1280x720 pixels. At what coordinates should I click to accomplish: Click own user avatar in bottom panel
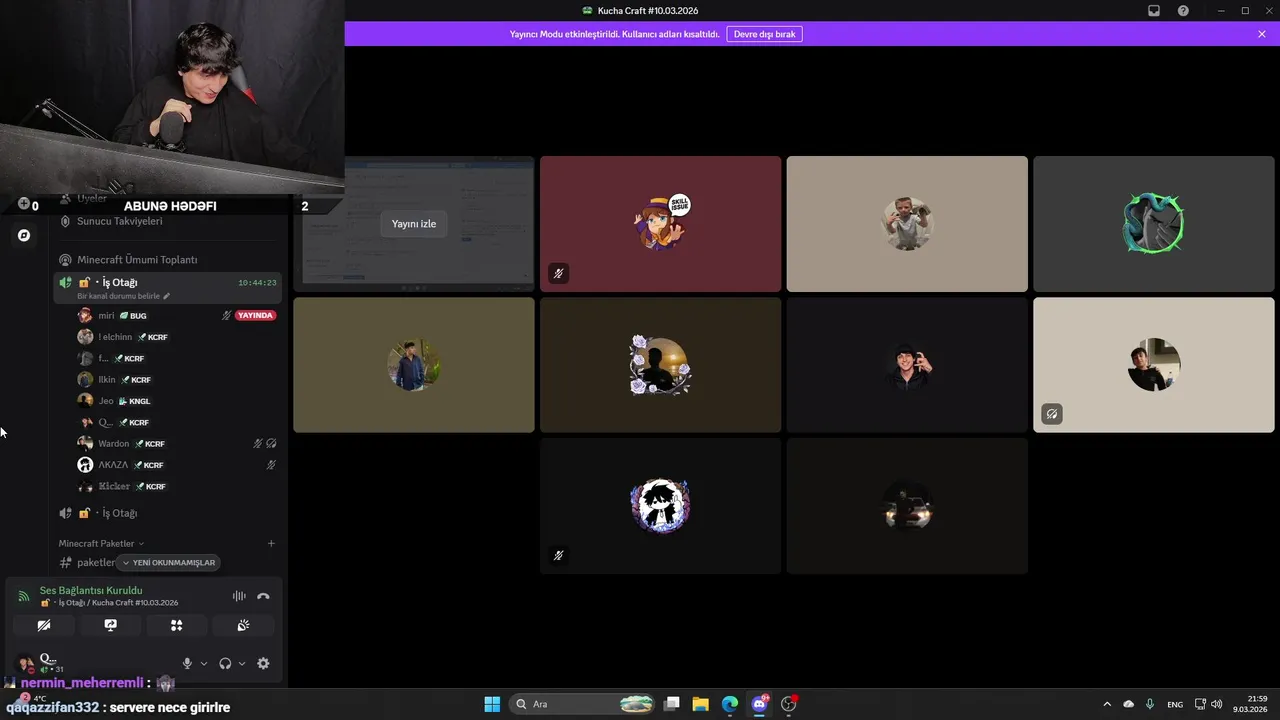25,663
